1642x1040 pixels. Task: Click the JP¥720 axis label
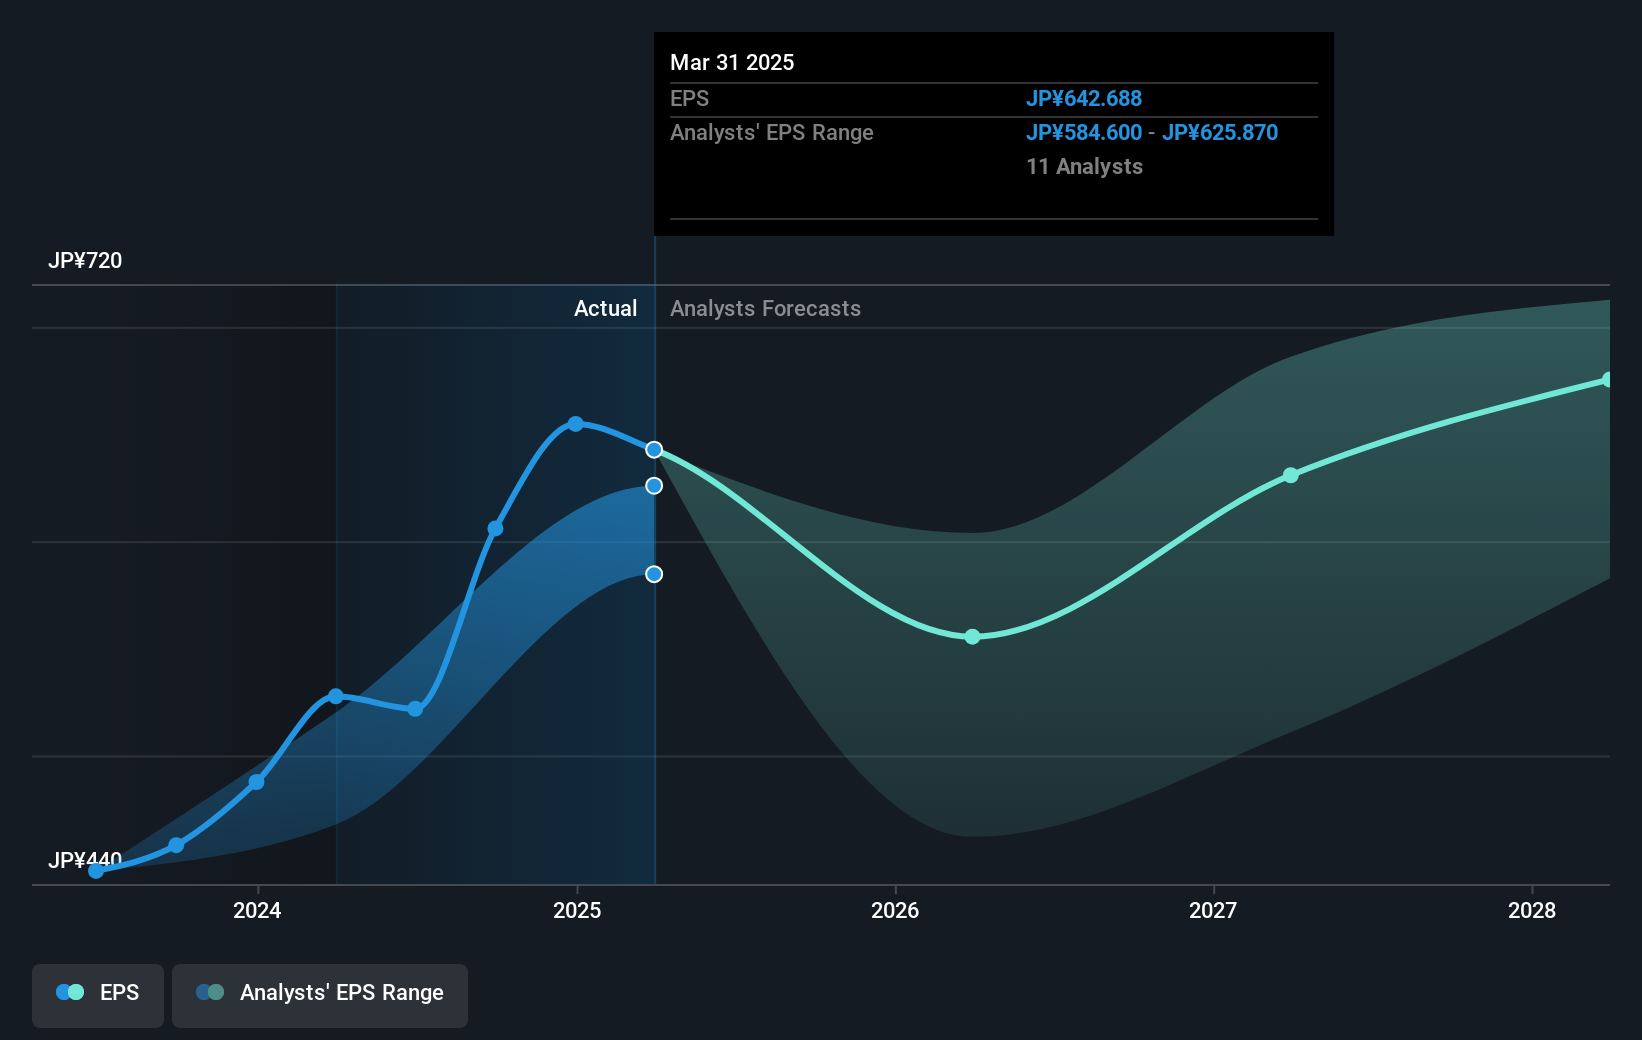coord(85,261)
